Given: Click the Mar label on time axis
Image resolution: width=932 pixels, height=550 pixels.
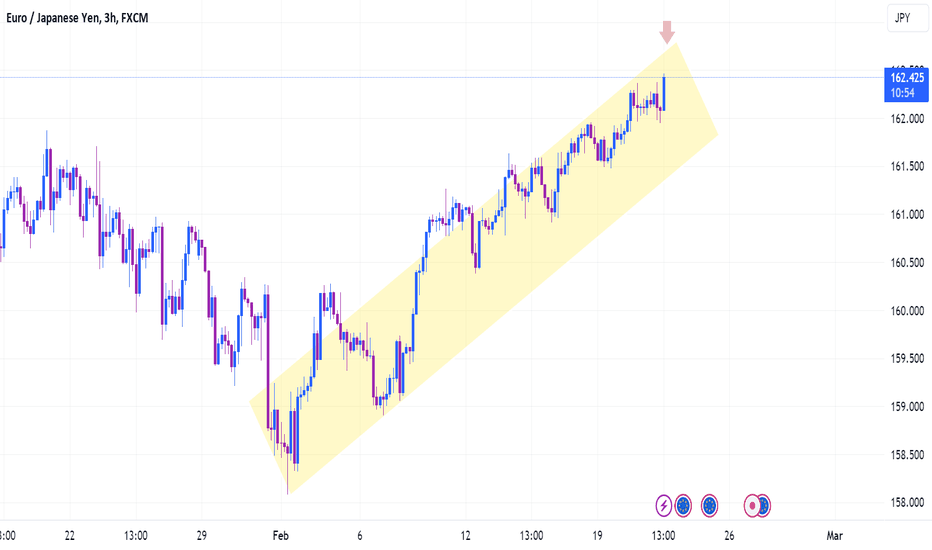Looking at the screenshot, I should point(835,536).
